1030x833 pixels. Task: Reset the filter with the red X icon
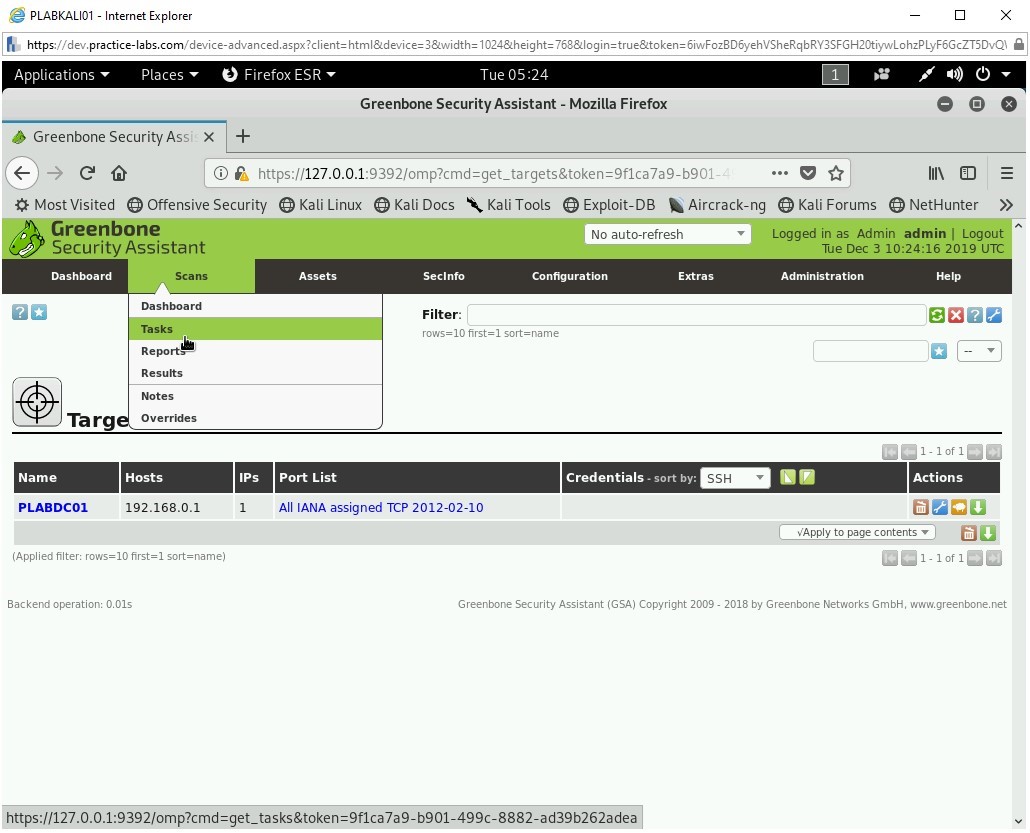[956, 315]
